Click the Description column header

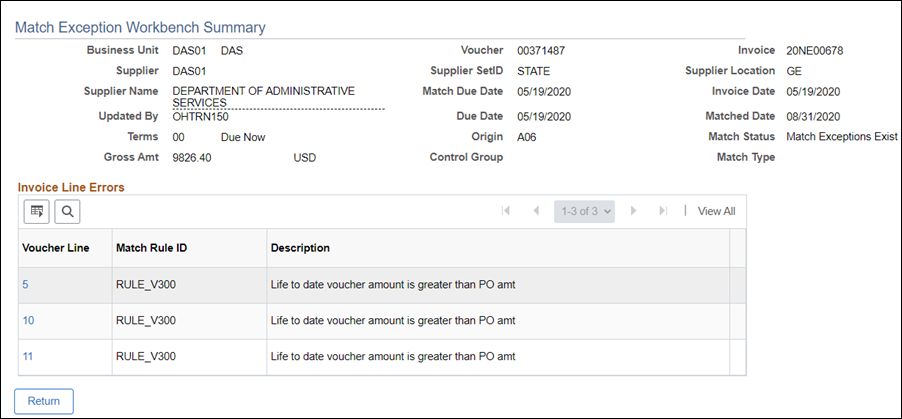pos(300,248)
